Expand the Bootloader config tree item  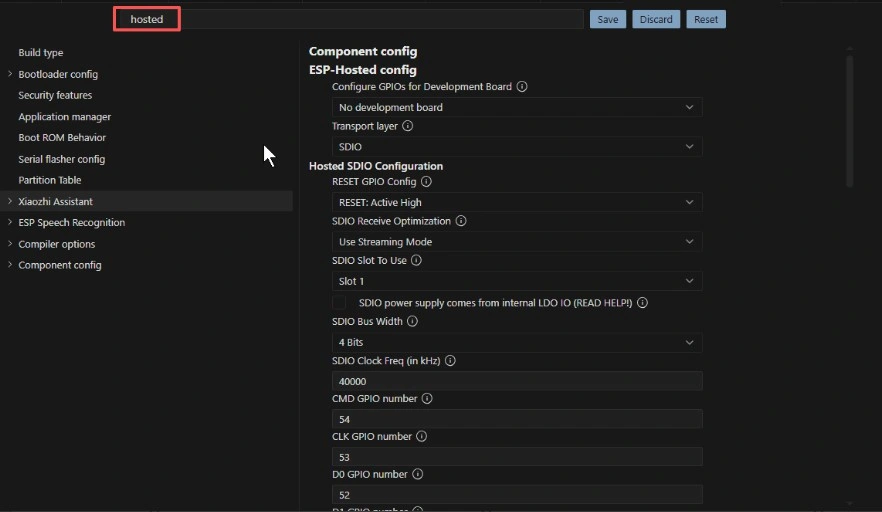tap(10, 74)
